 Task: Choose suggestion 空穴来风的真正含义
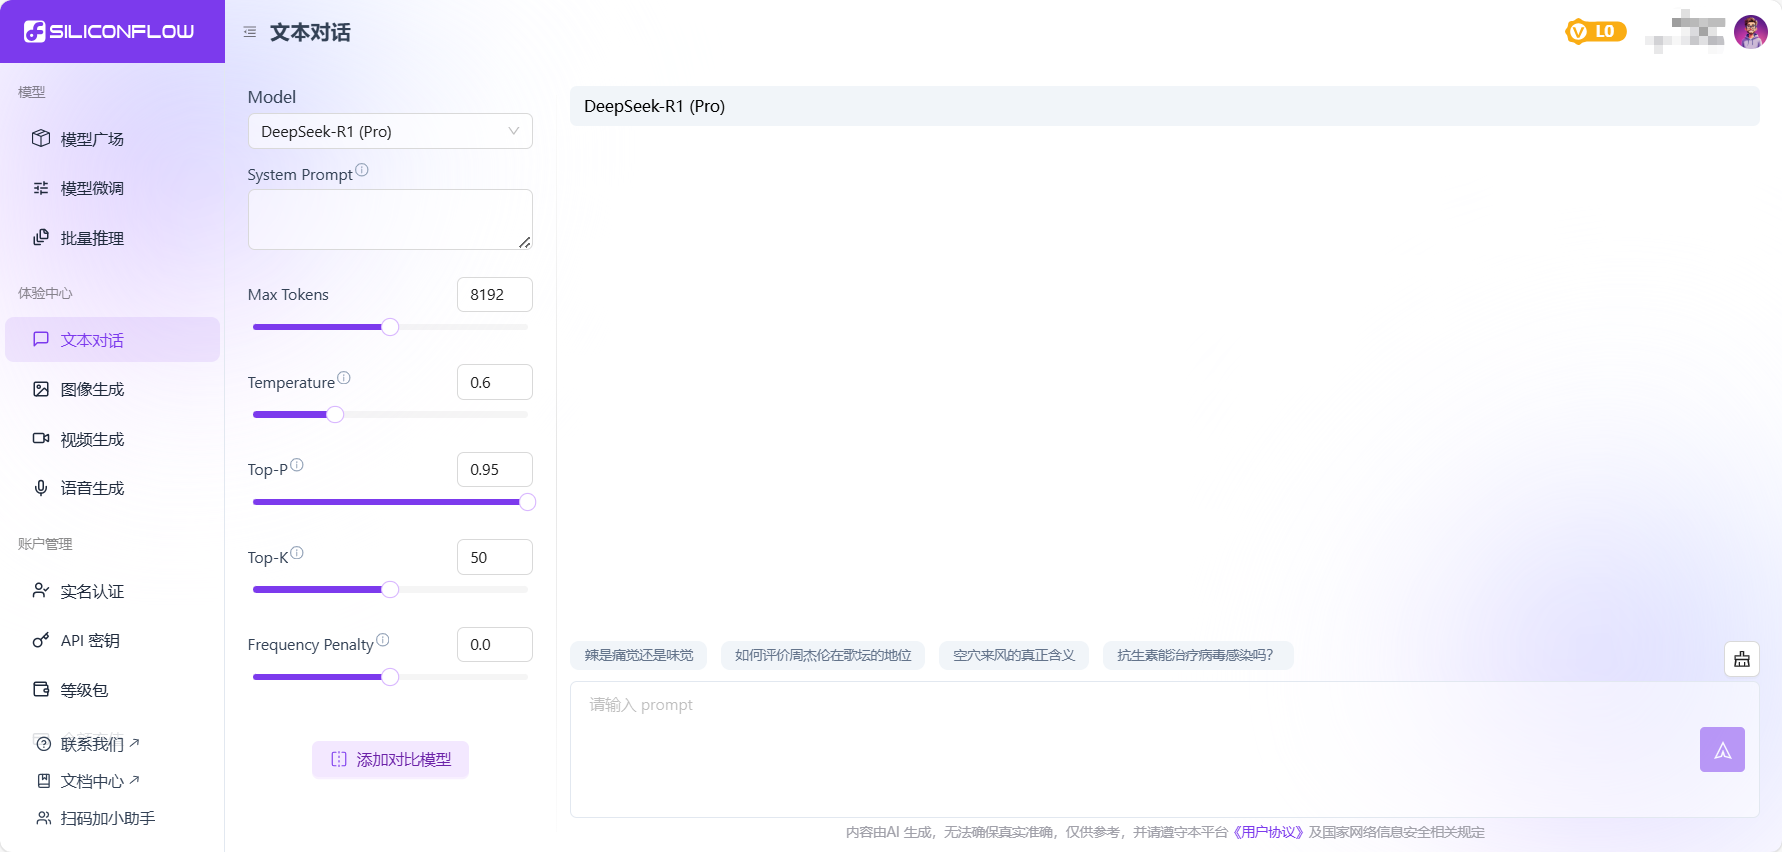pyautogui.click(x=1014, y=655)
